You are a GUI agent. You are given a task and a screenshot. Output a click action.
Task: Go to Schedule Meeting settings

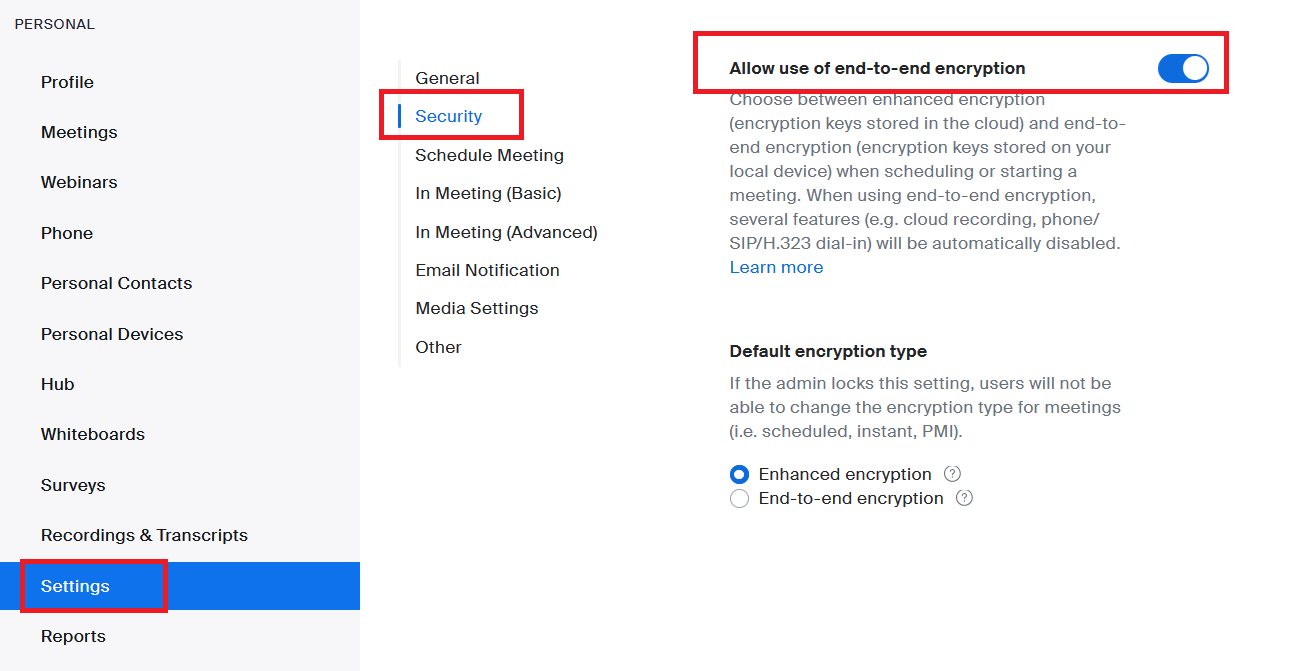click(x=489, y=155)
